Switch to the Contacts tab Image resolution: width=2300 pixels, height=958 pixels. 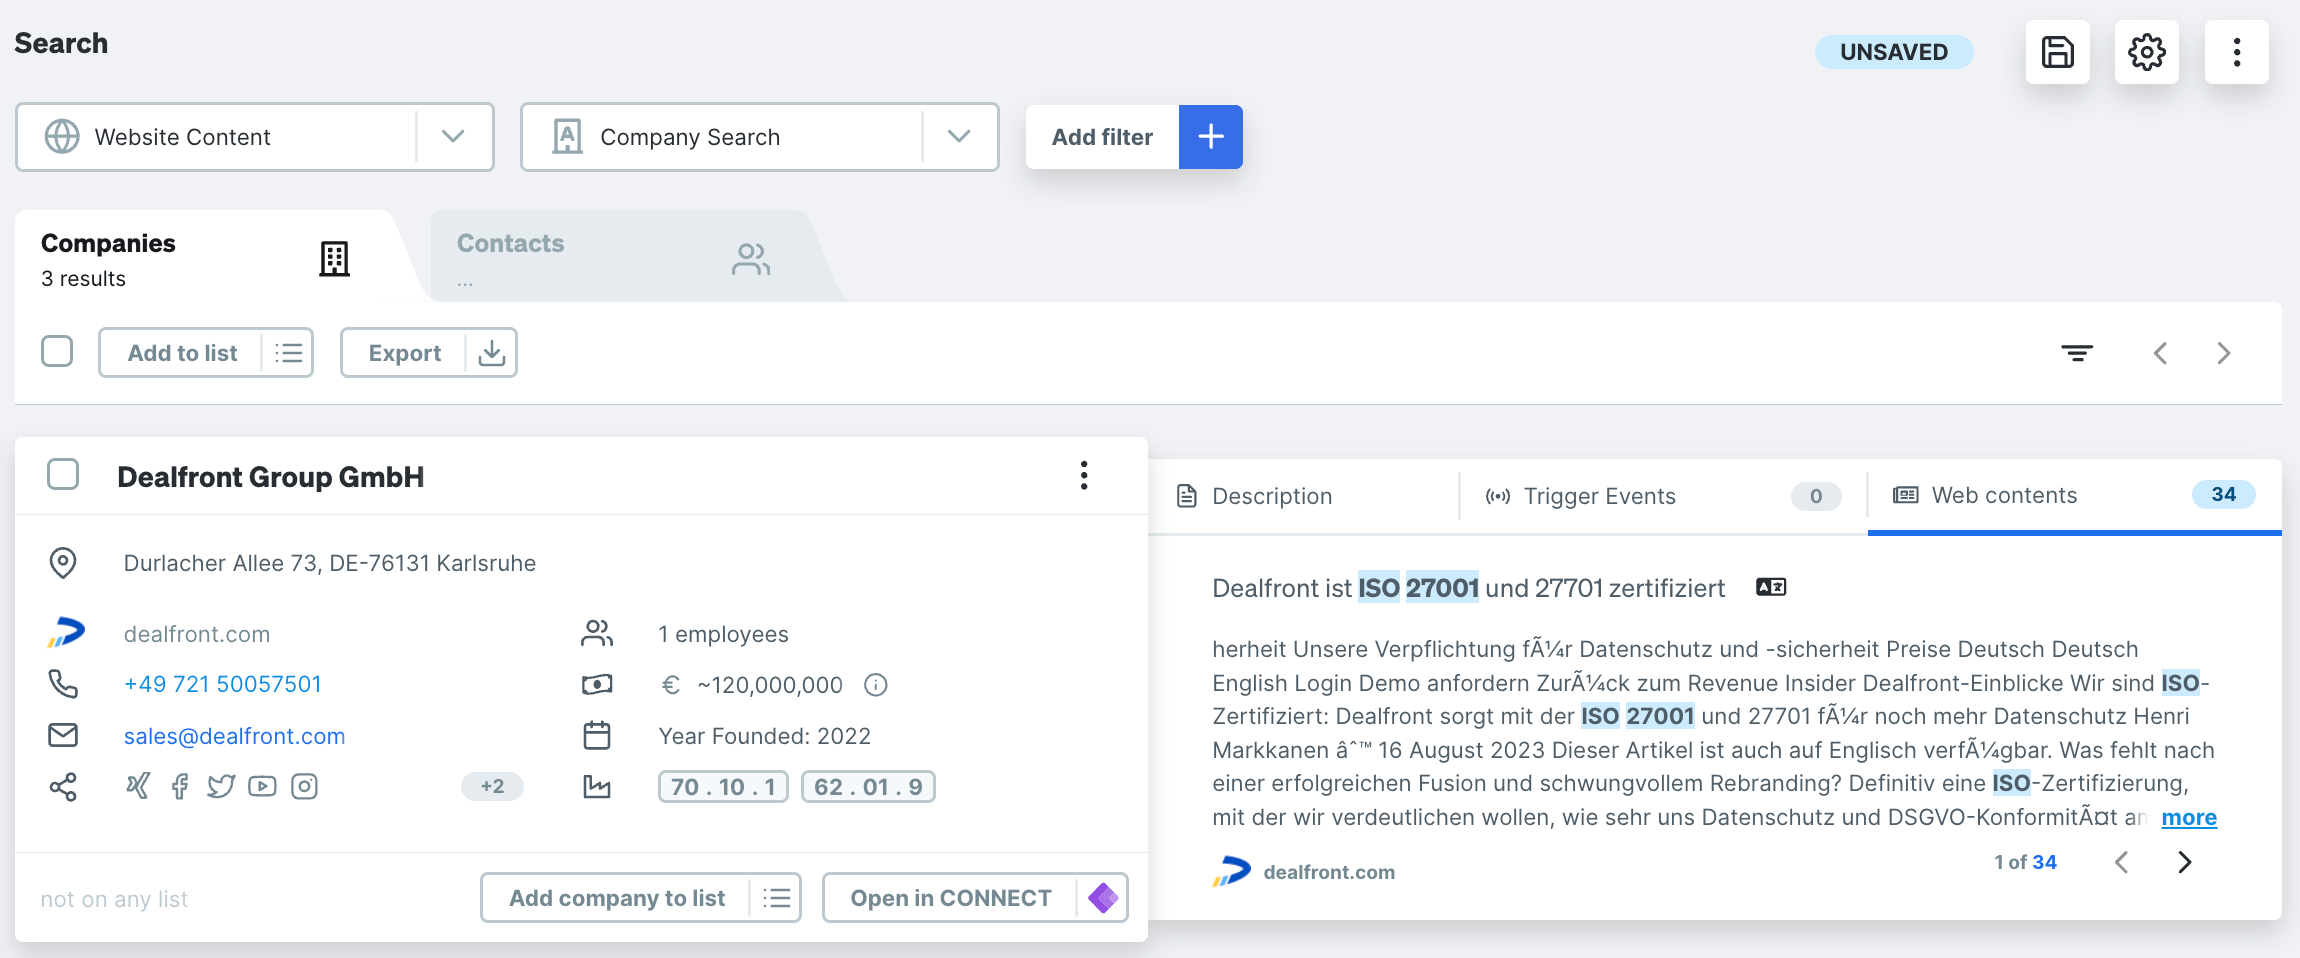(510, 243)
